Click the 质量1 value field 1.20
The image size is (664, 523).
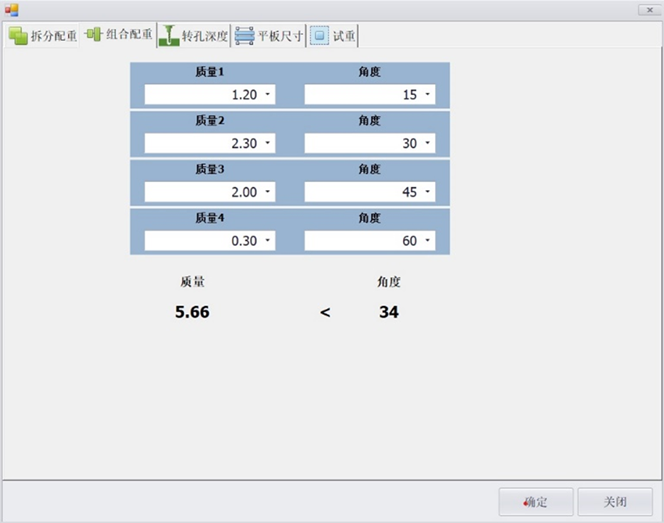click(x=210, y=94)
